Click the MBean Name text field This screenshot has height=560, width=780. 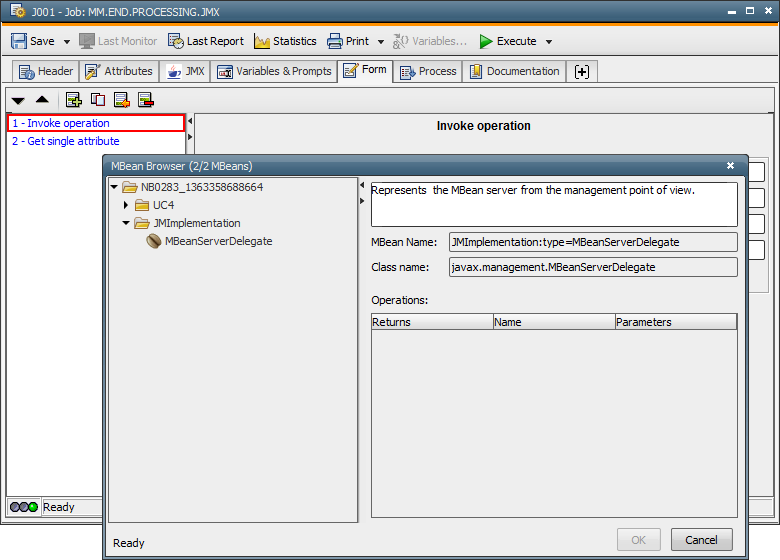point(592,242)
